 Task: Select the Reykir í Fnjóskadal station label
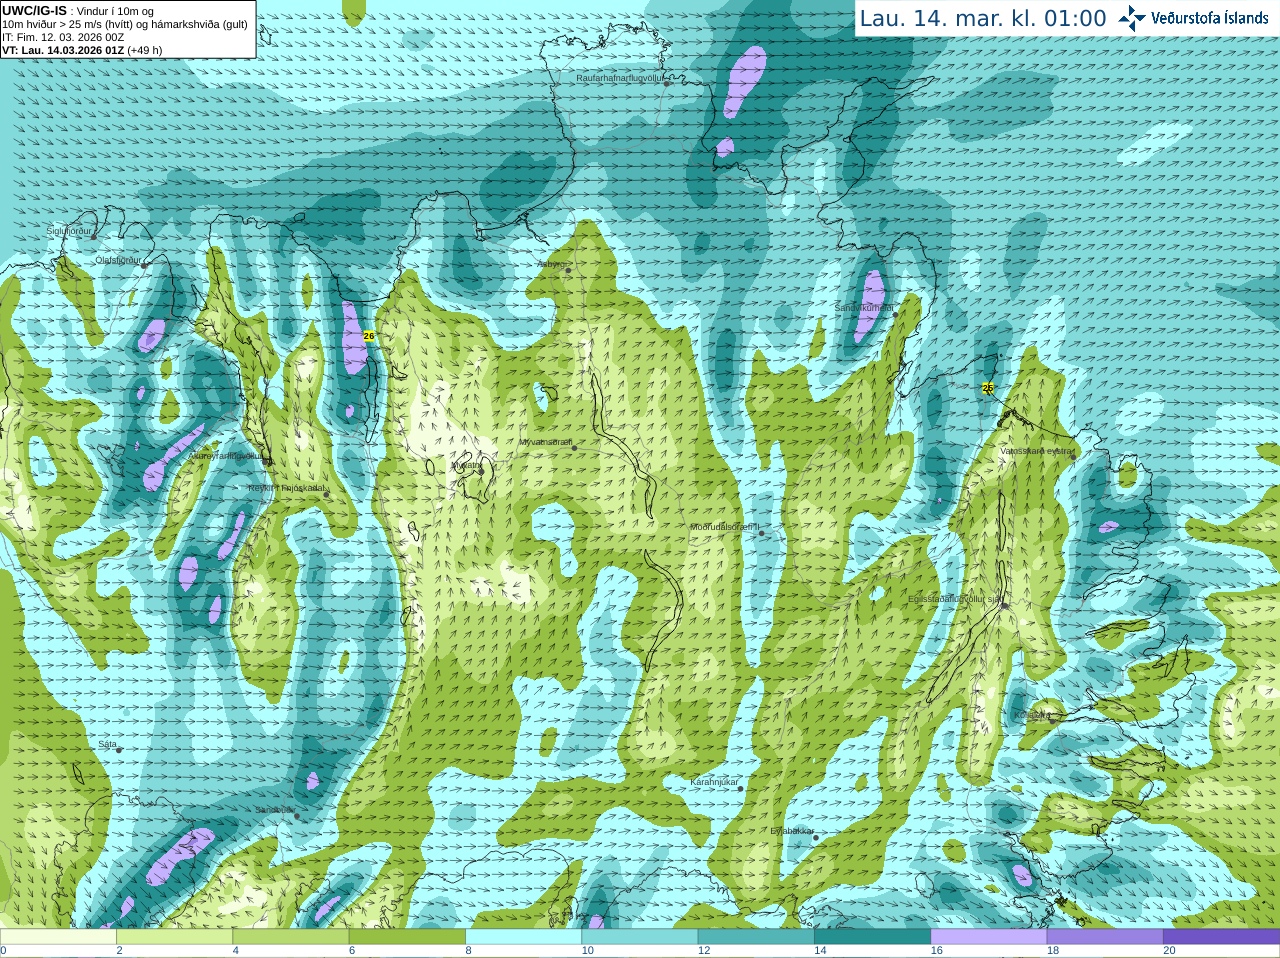286,489
